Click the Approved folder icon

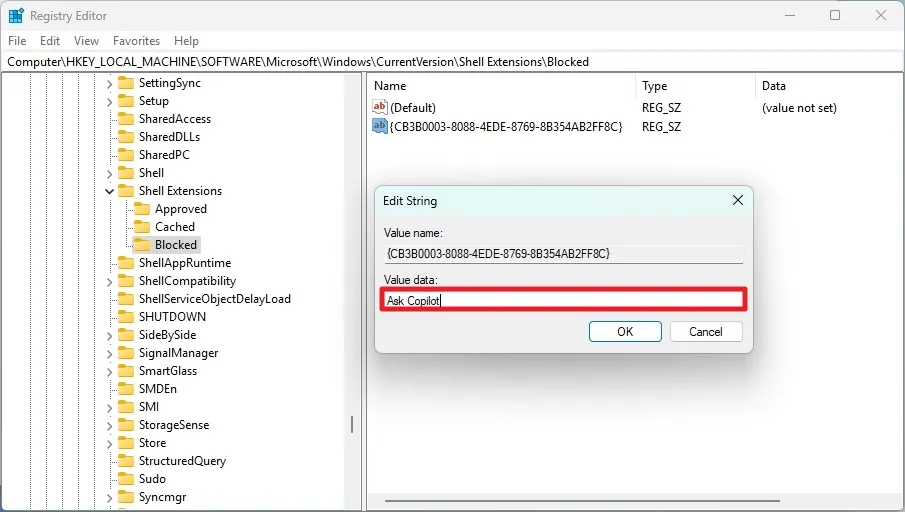pyautogui.click(x=142, y=209)
